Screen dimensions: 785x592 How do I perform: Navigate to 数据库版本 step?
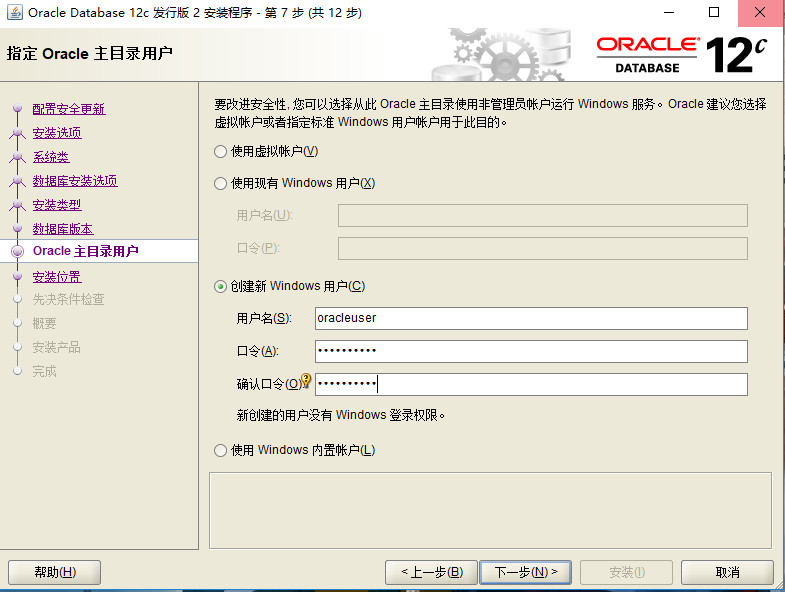click(63, 229)
